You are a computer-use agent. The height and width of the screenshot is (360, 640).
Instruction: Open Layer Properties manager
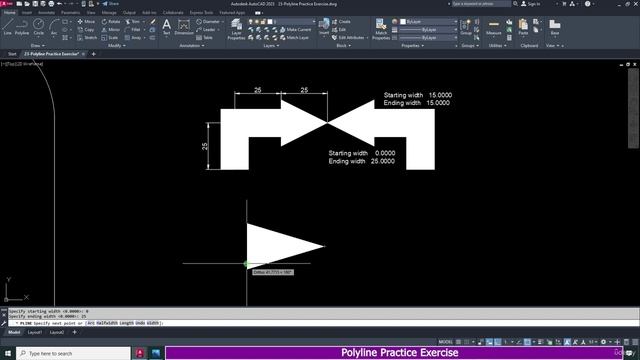[236, 29]
